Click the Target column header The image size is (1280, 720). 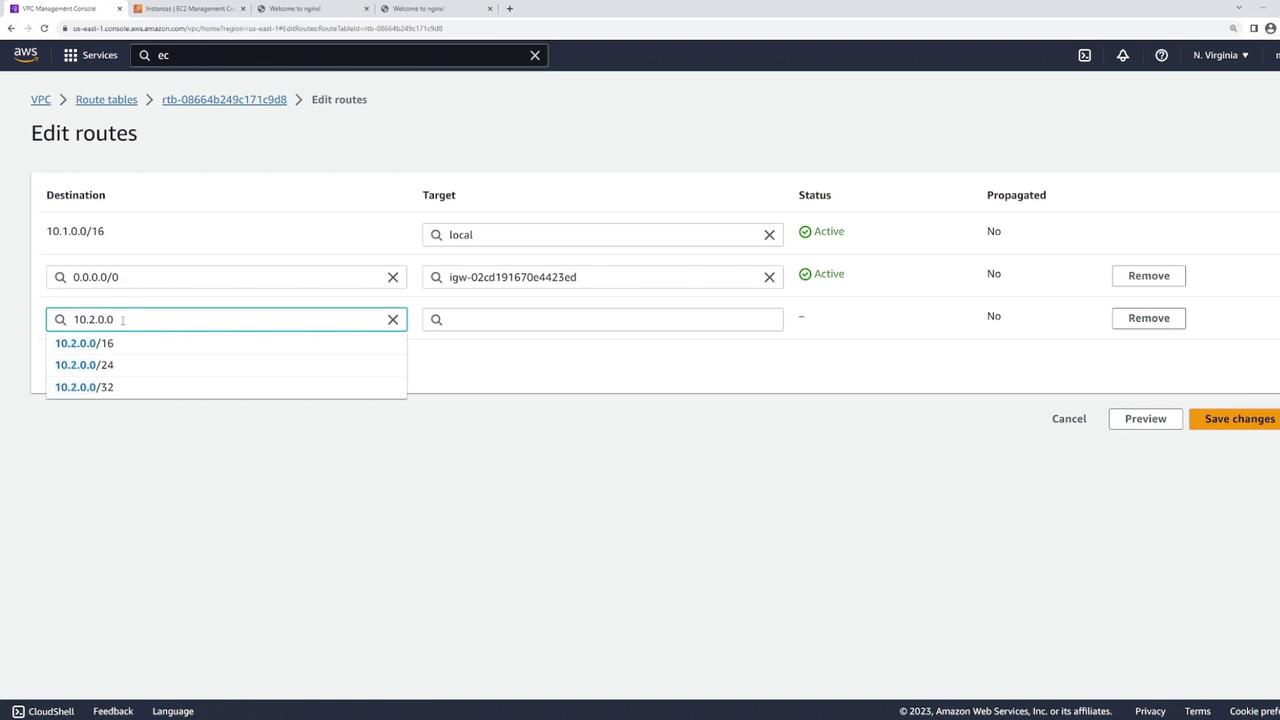pos(439,195)
